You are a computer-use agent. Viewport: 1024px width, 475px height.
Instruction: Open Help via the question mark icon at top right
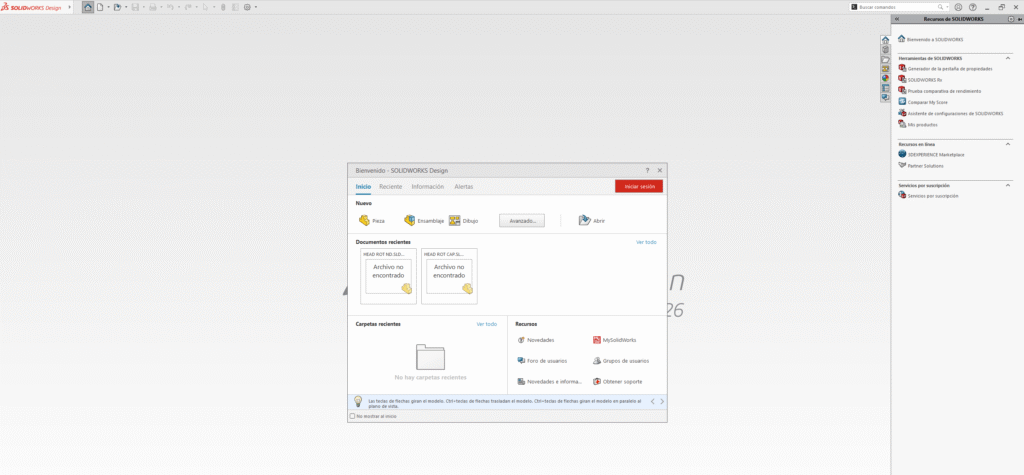click(x=972, y=7)
